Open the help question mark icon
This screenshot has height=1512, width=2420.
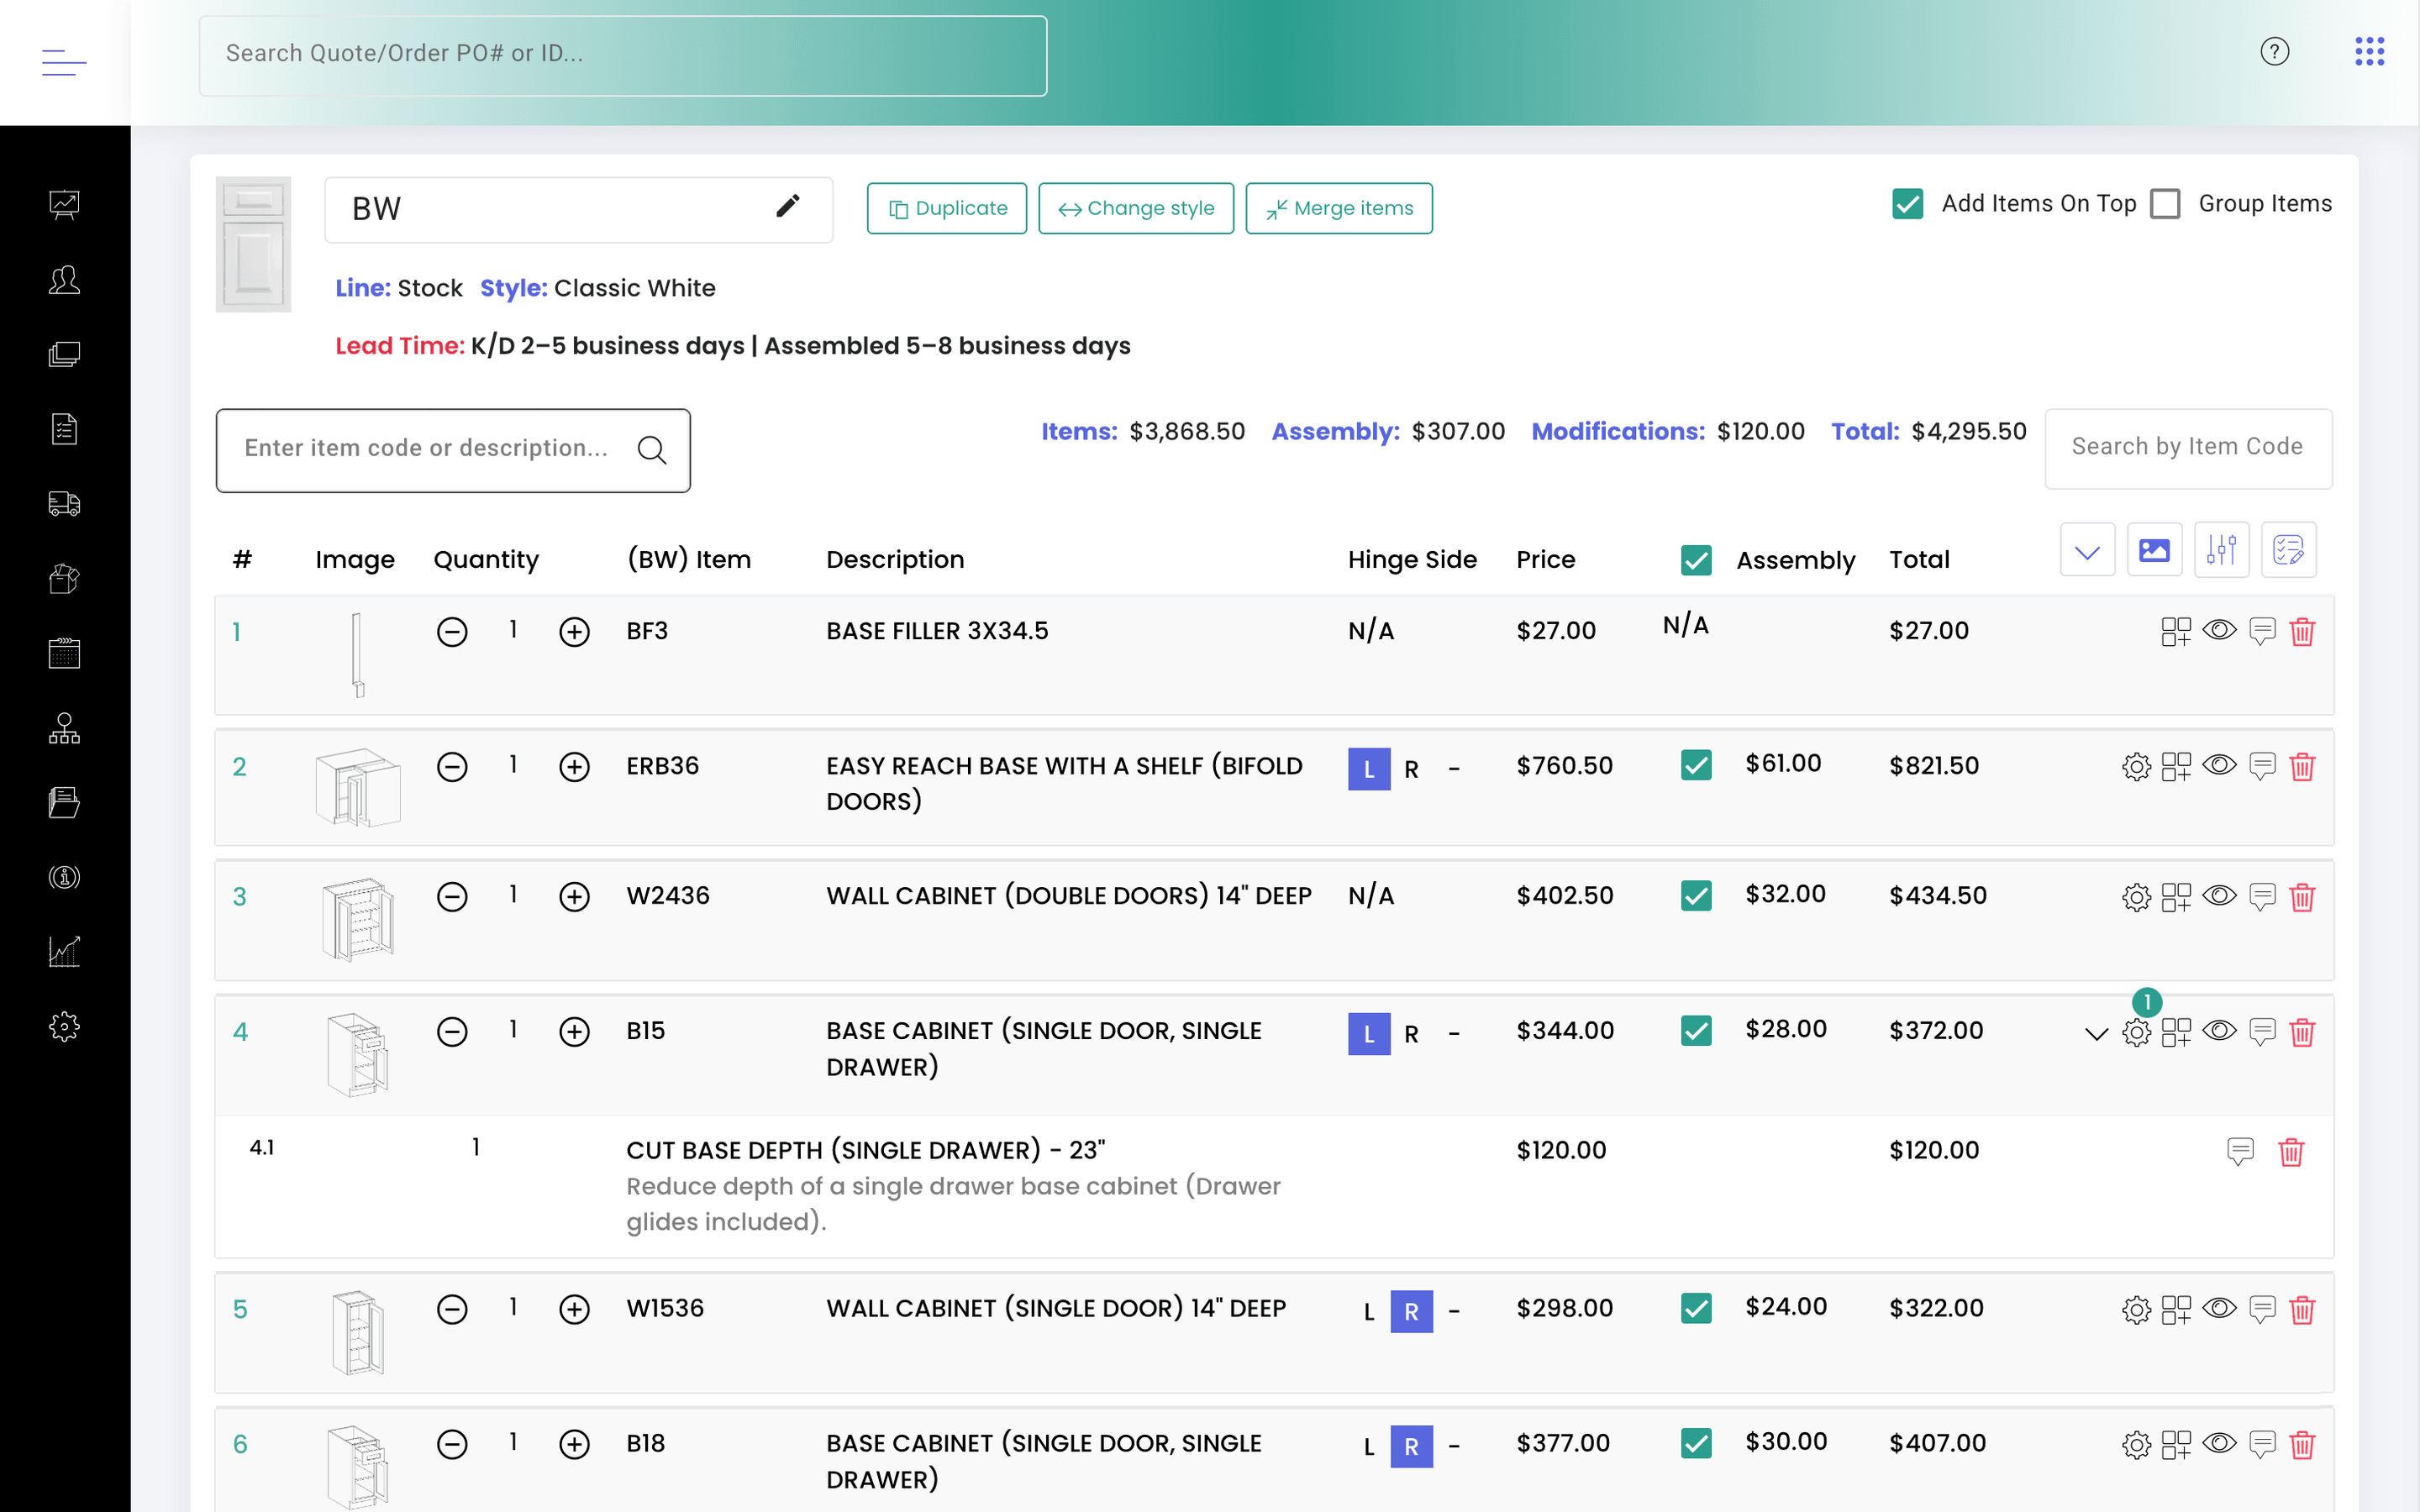[2274, 51]
